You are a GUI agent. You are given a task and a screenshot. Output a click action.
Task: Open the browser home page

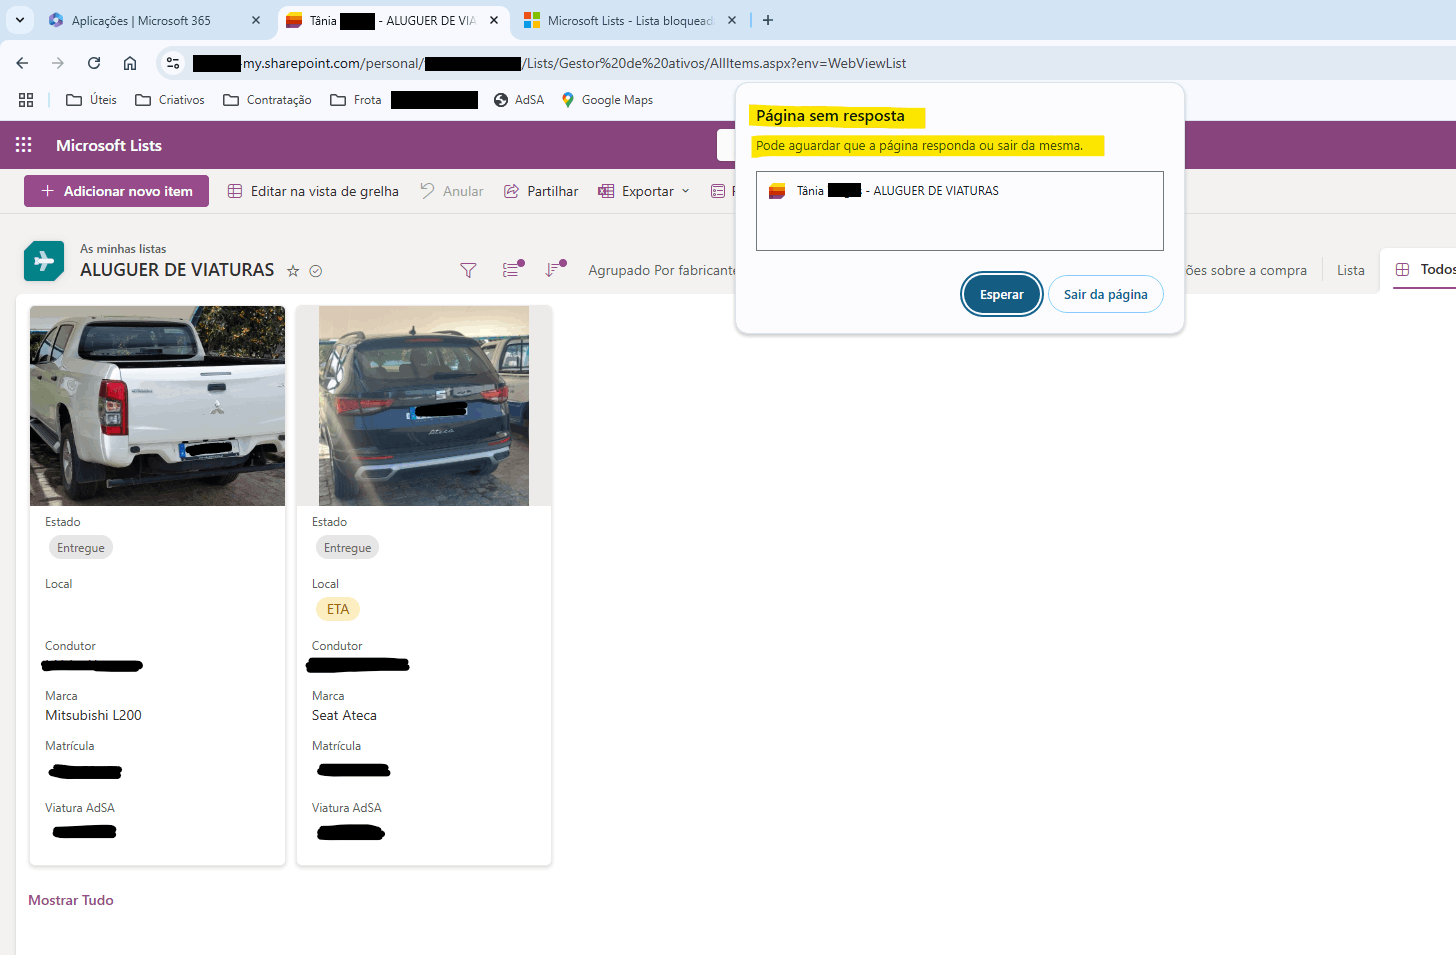[130, 63]
